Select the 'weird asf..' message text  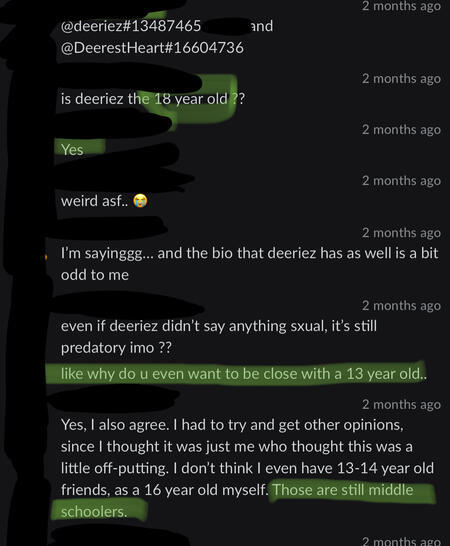(x=94, y=201)
